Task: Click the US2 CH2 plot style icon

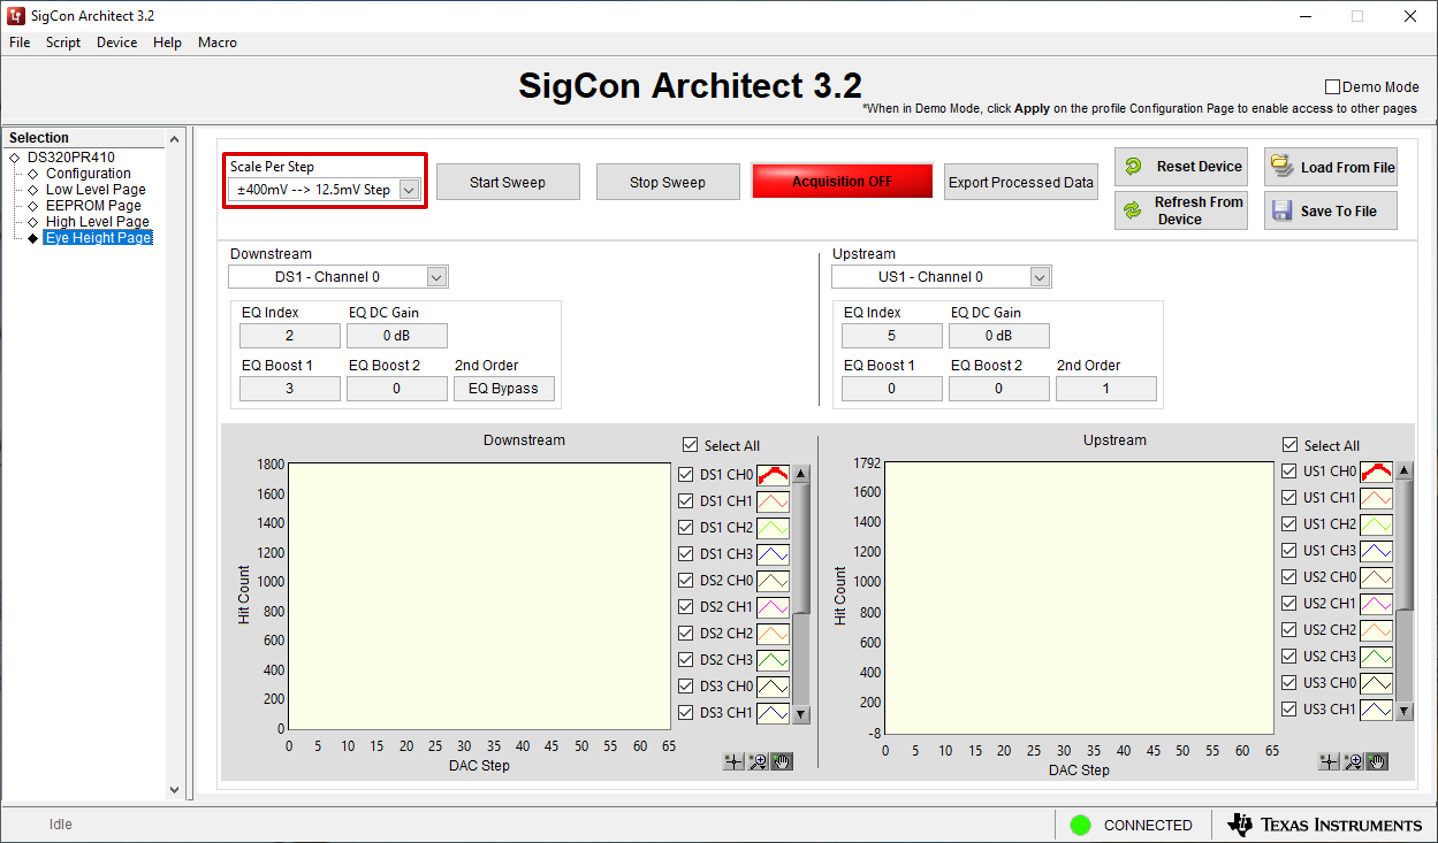Action: (x=1377, y=630)
